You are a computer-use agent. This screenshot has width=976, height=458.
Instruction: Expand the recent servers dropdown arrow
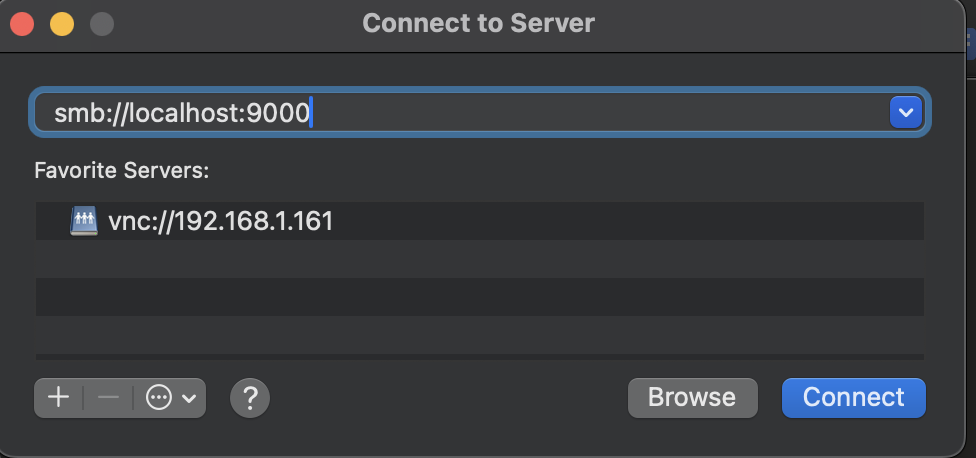(905, 112)
